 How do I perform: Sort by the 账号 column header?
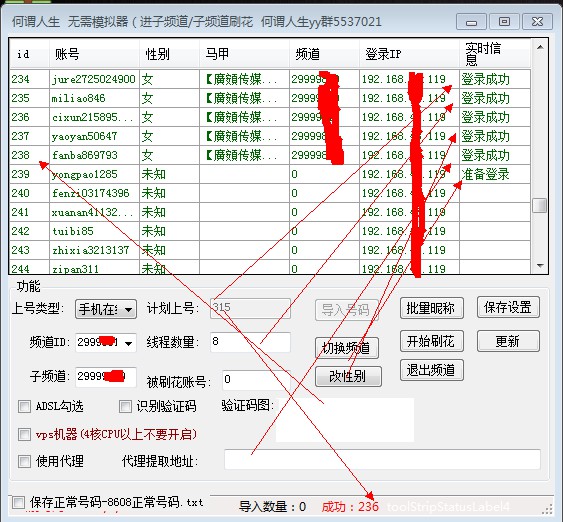pyautogui.click(x=94, y=54)
